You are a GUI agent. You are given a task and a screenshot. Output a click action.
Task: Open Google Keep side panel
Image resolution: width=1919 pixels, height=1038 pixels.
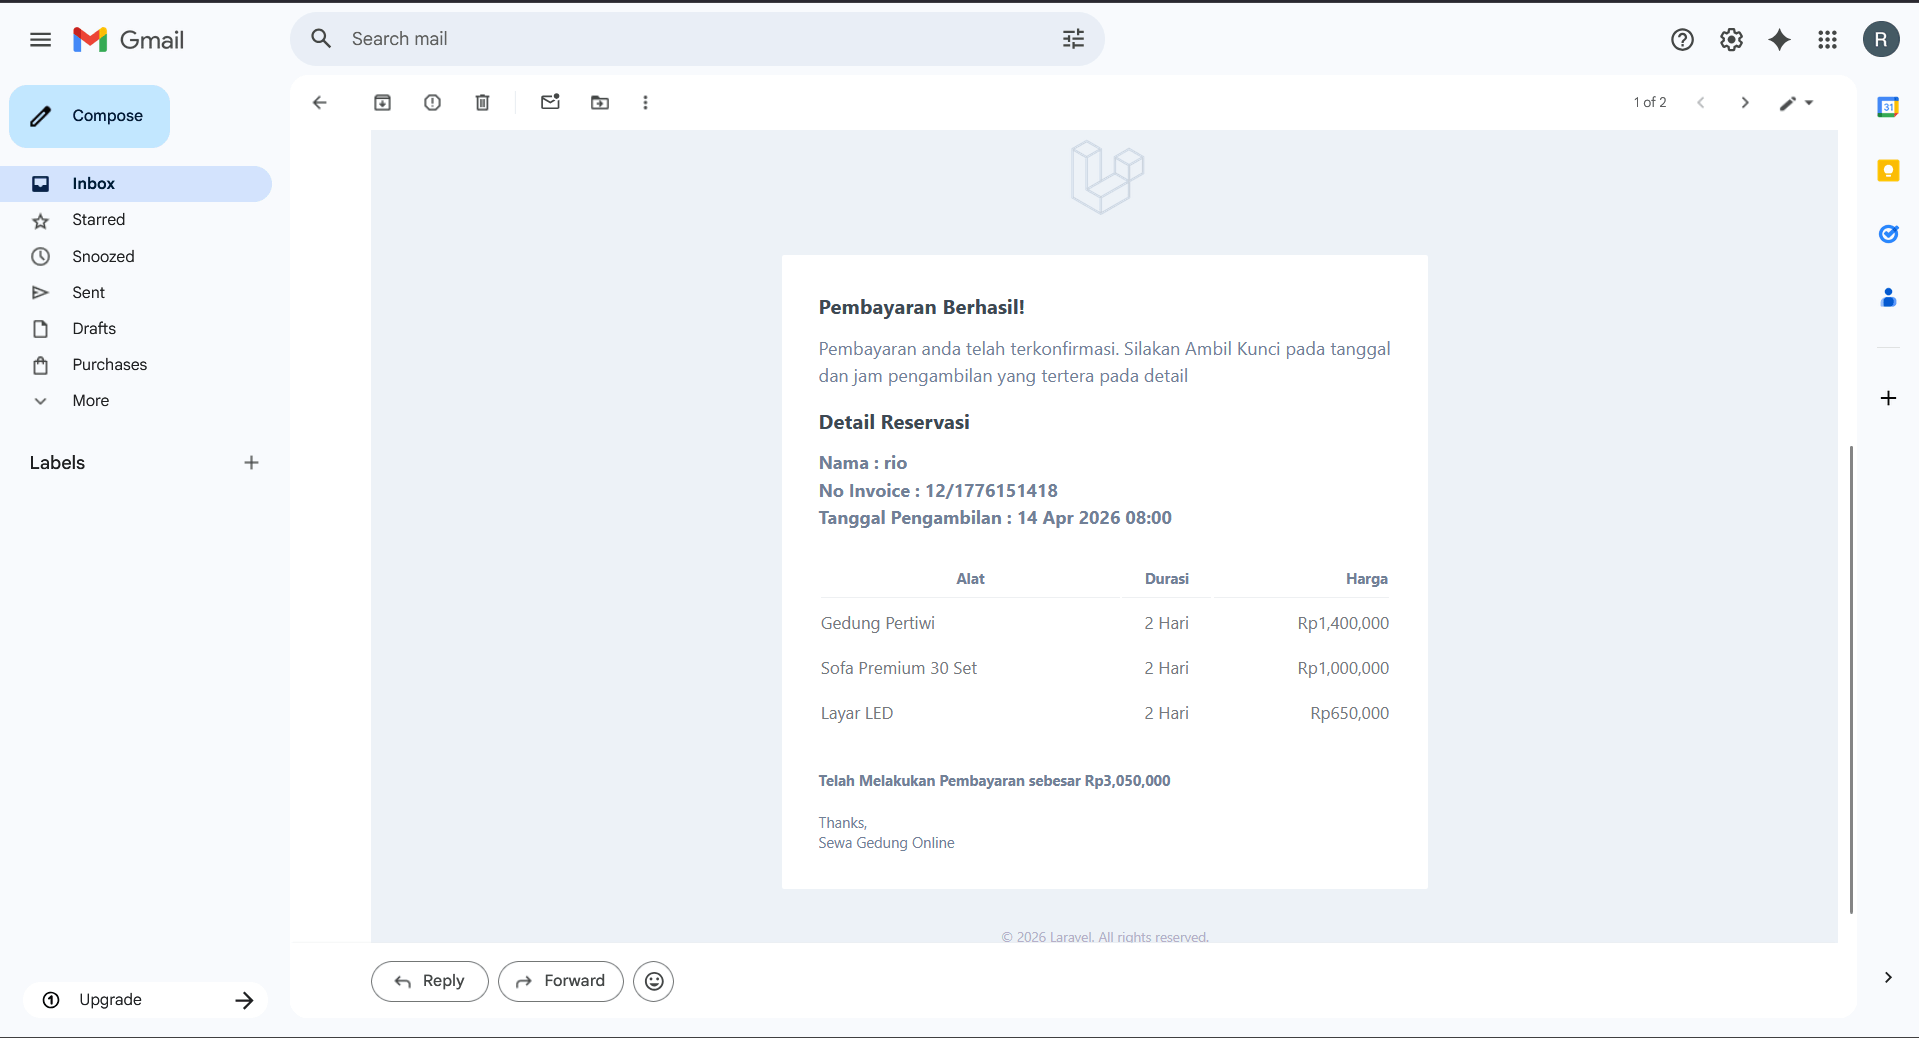[1888, 171]
